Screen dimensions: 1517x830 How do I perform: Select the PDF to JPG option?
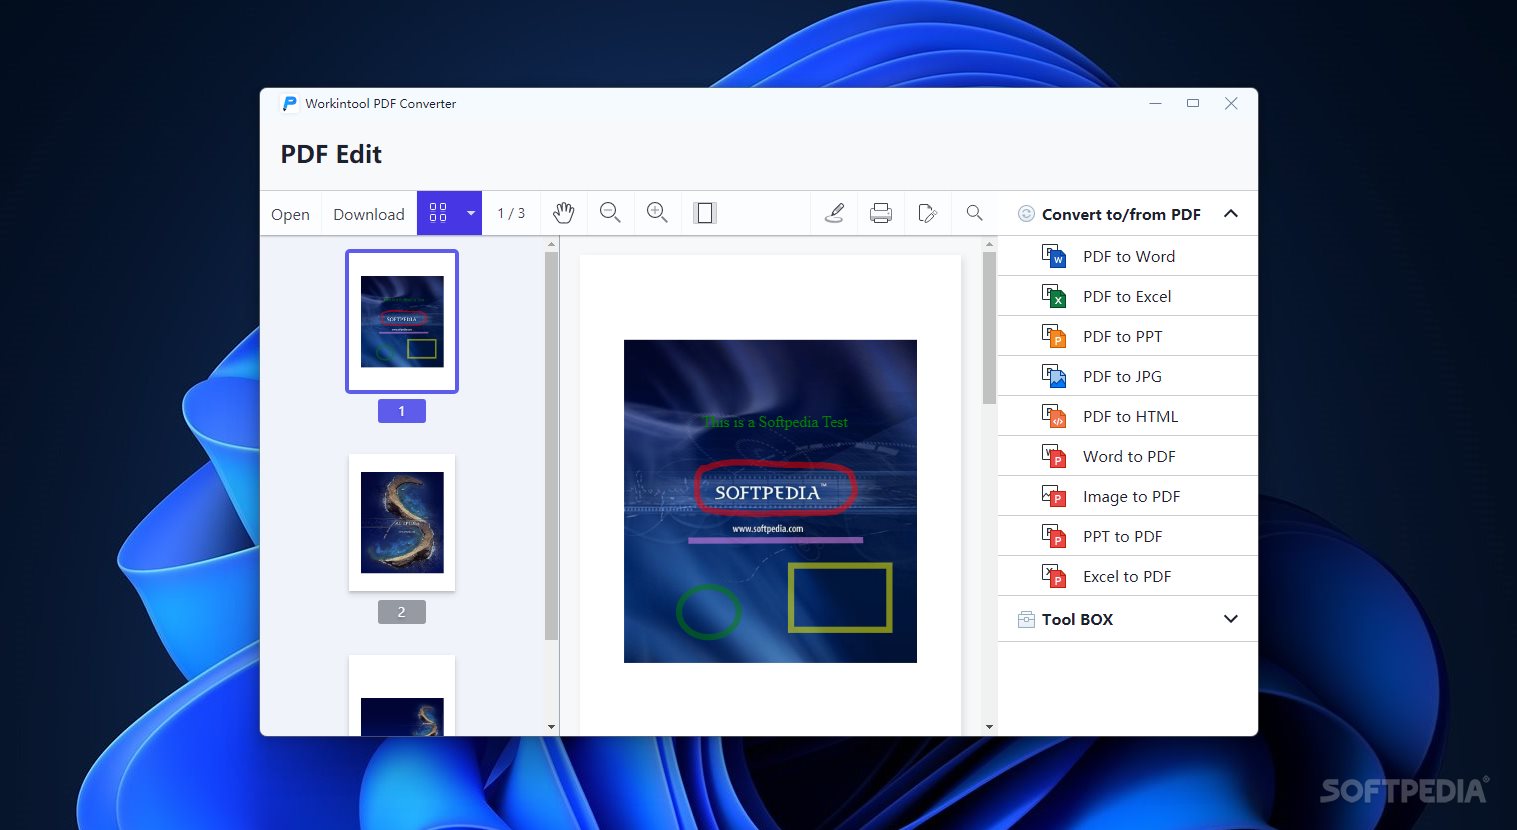(1128, 376)
